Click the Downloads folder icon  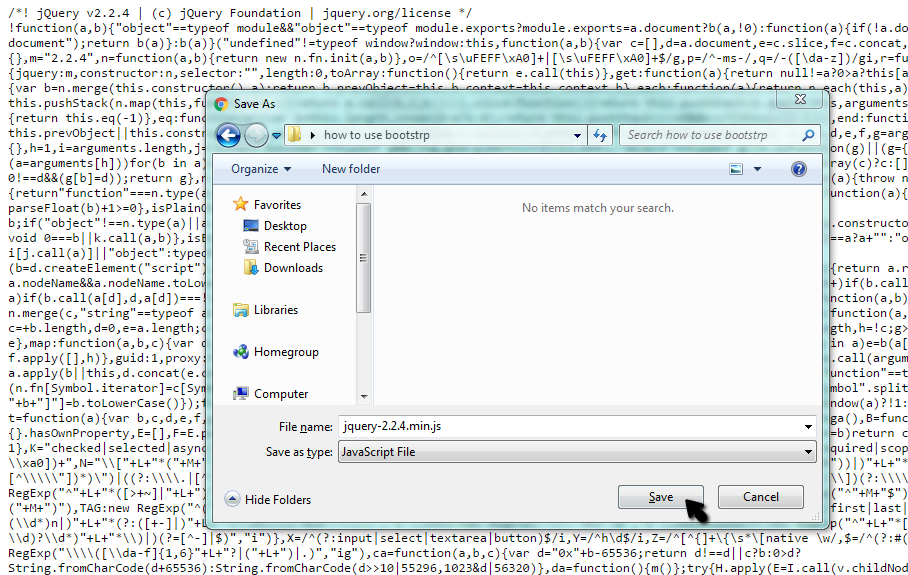[251, 268]
